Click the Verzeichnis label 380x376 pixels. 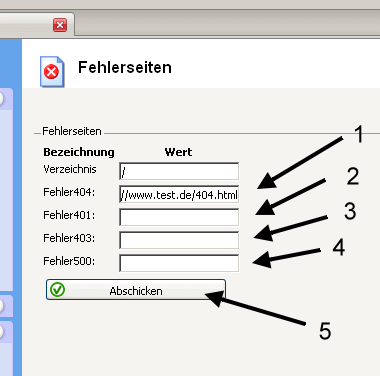click(x=70, y=169)
